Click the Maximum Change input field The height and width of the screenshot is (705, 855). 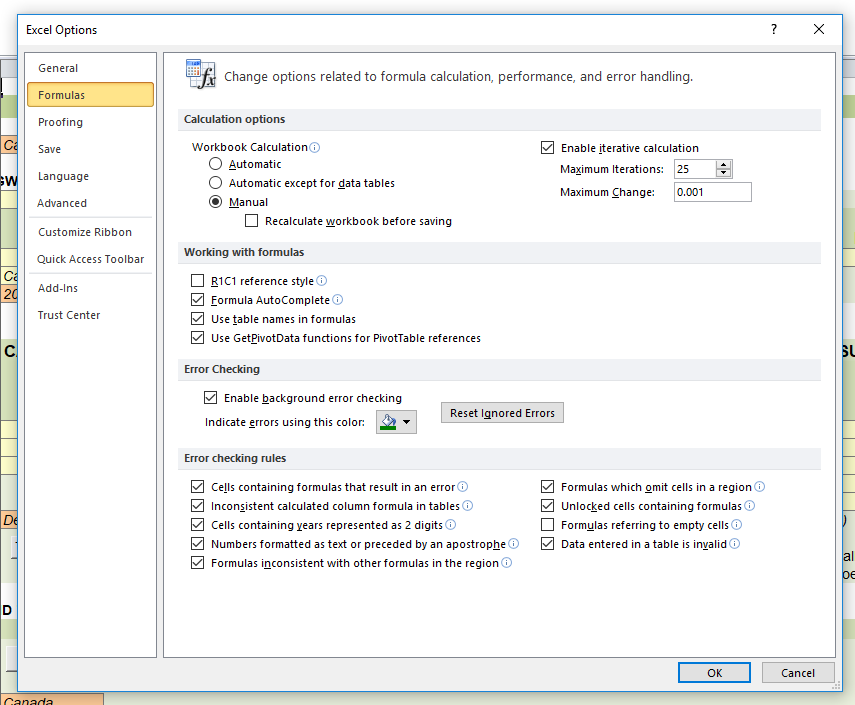713,192
